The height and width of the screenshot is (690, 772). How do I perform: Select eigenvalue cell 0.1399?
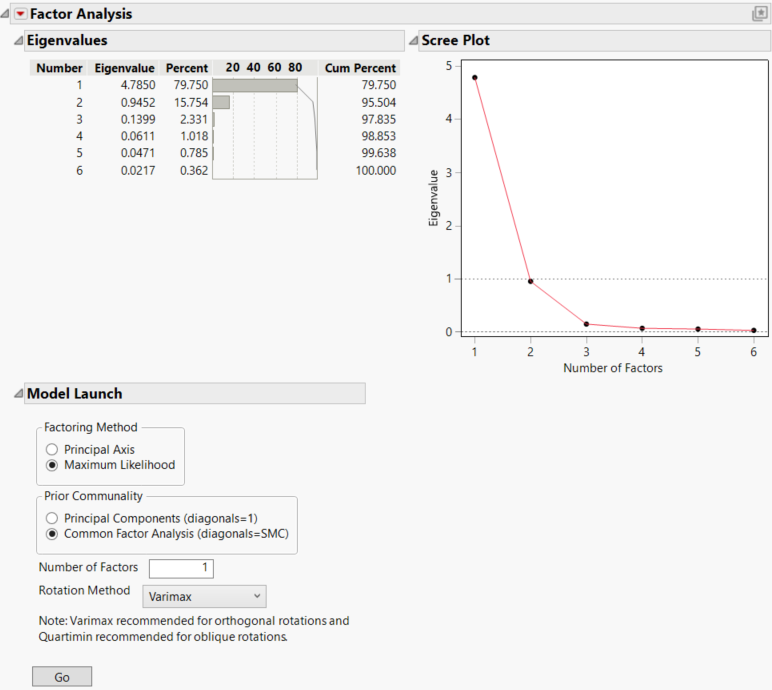tap(138, 119)
